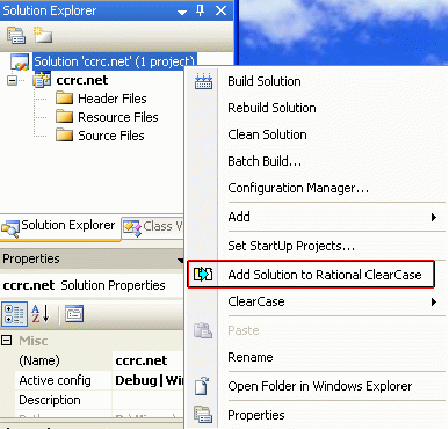
Task: Click the solution icon beside Solution 'ccrc.net'
Action: click(19, 62)
